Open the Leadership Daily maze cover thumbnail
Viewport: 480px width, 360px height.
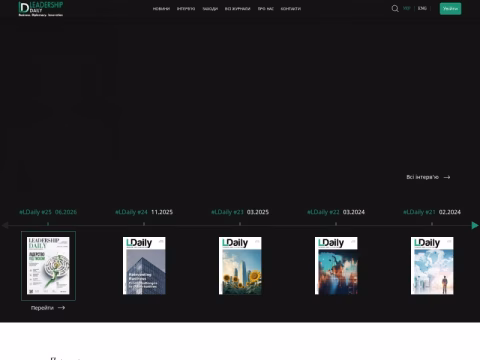48,266
